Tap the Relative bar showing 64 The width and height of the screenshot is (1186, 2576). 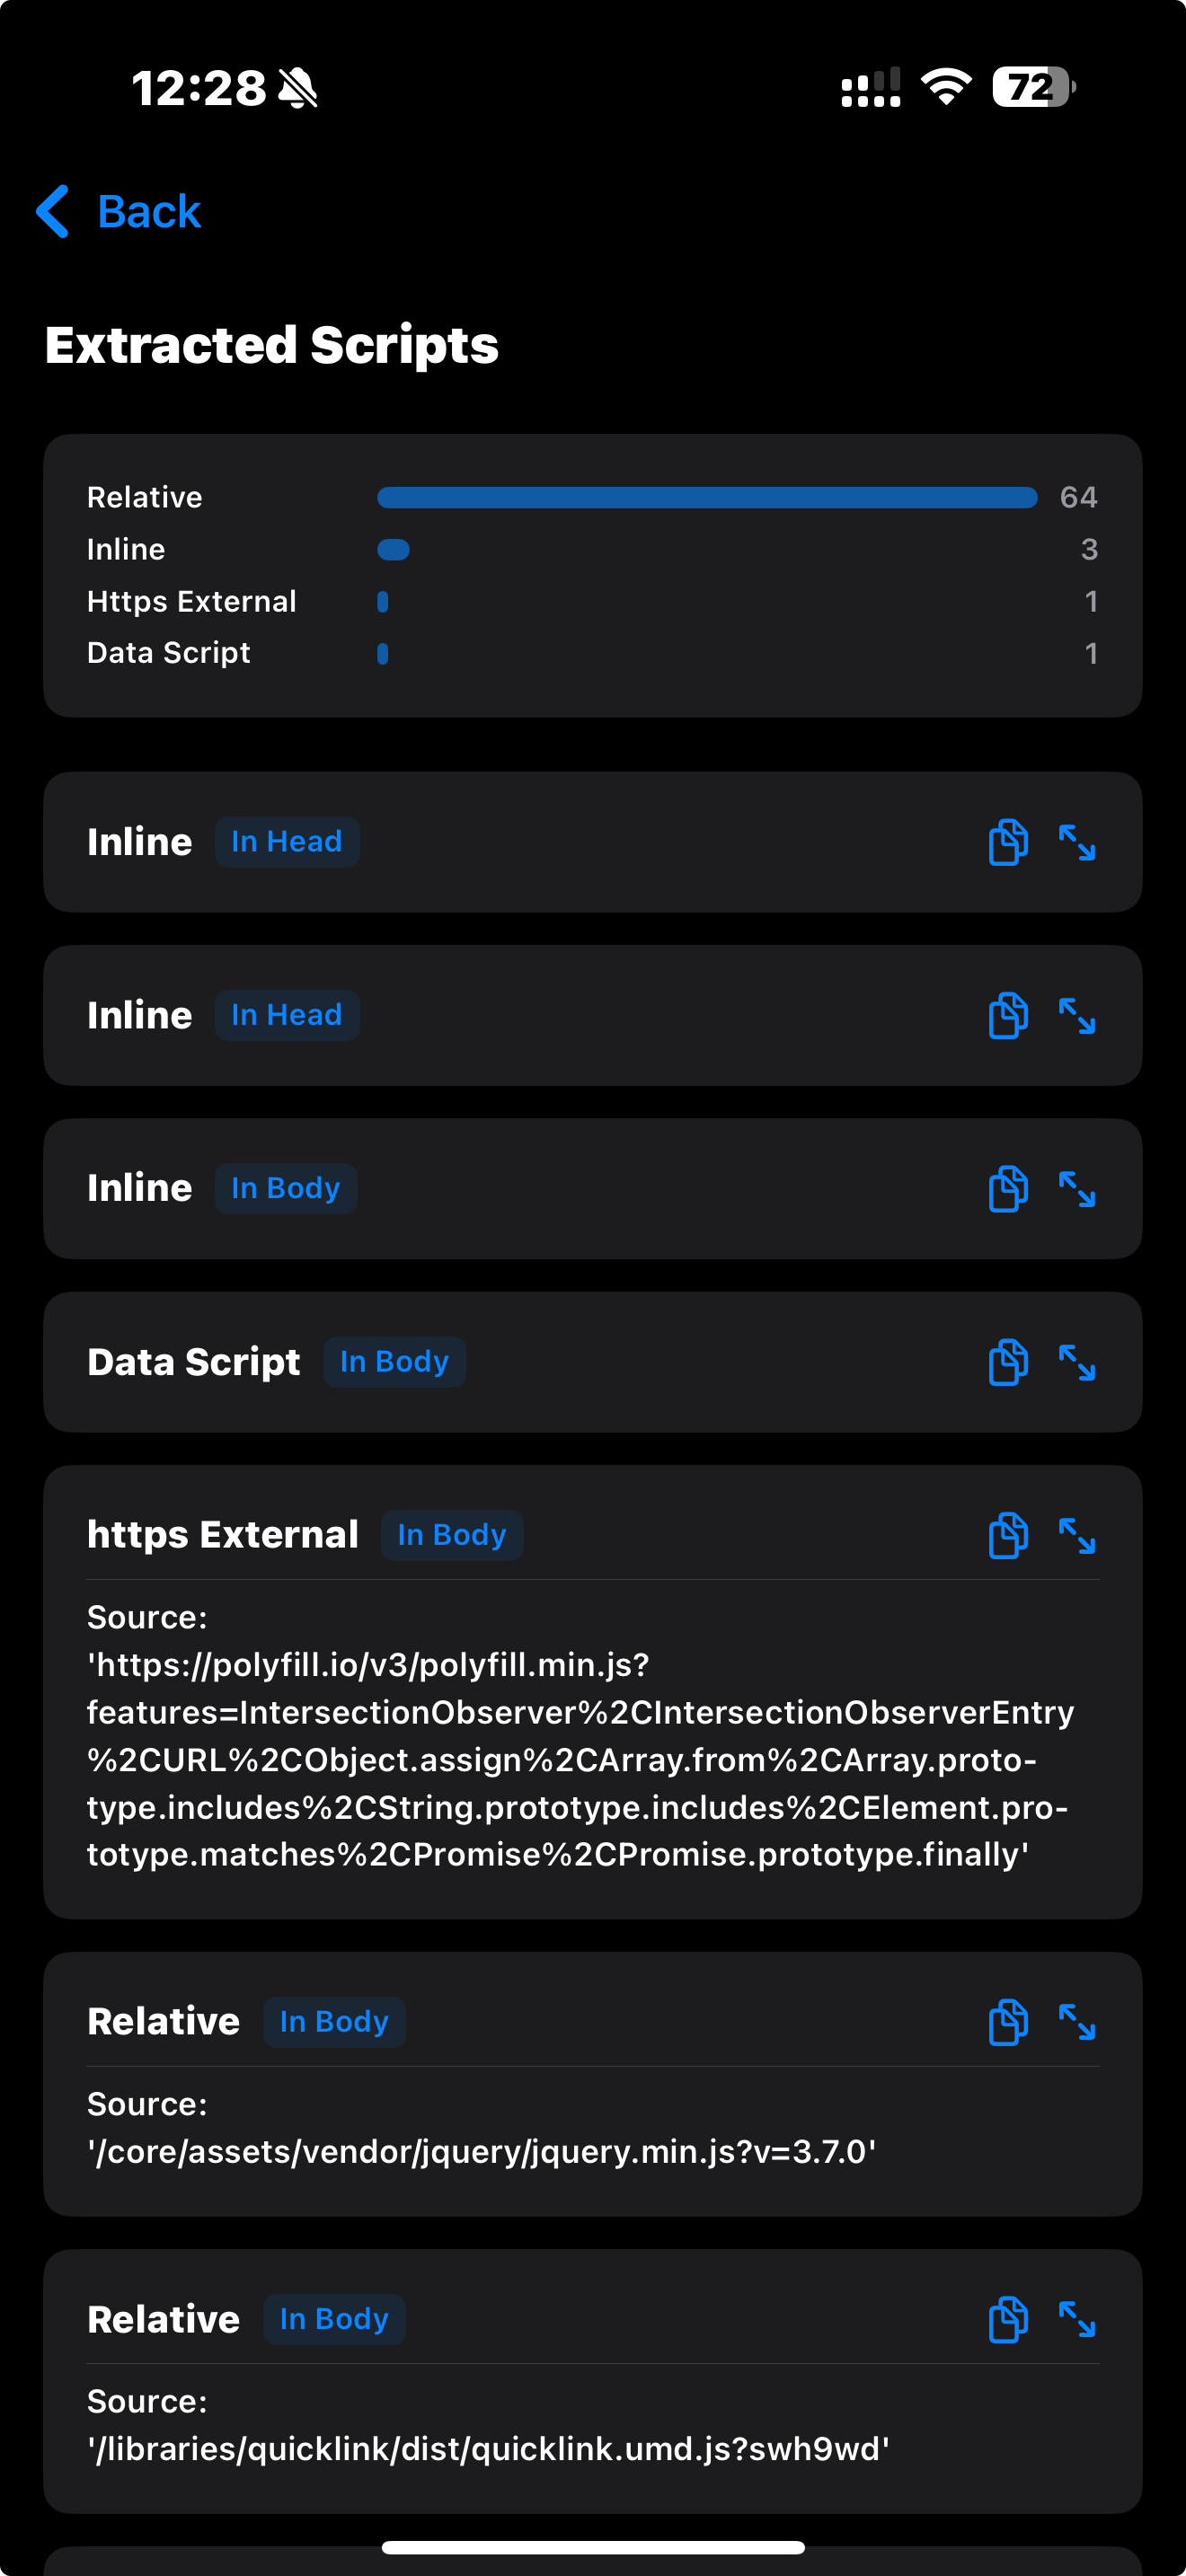tap(707, 497)
